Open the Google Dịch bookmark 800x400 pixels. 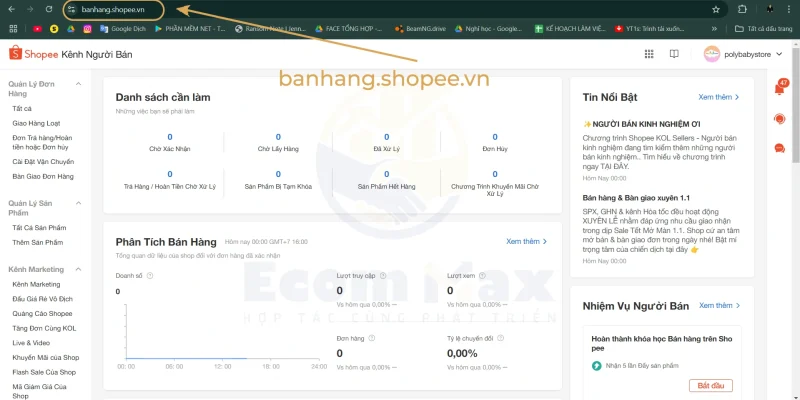(123, 29)
